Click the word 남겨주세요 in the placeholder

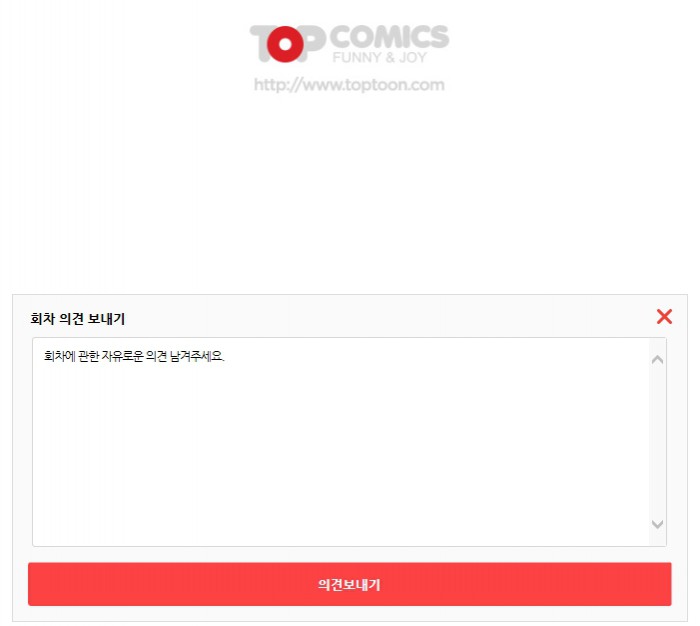click(x=197, y=356)
